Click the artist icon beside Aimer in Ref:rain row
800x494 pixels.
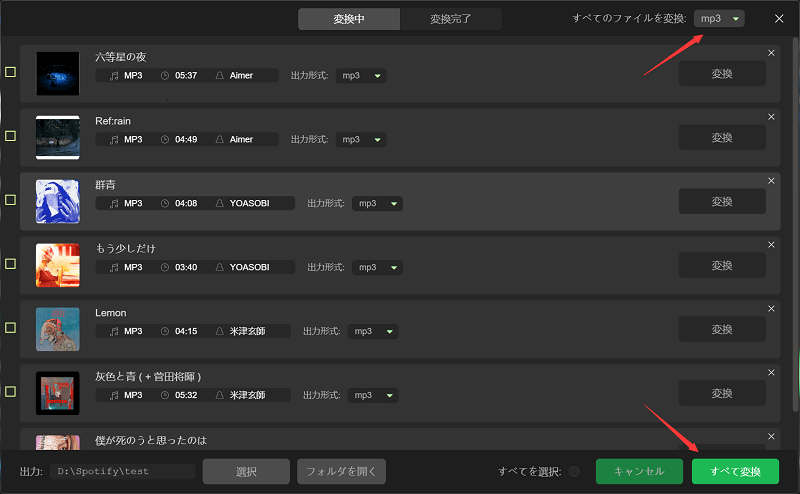click(219, 139)
